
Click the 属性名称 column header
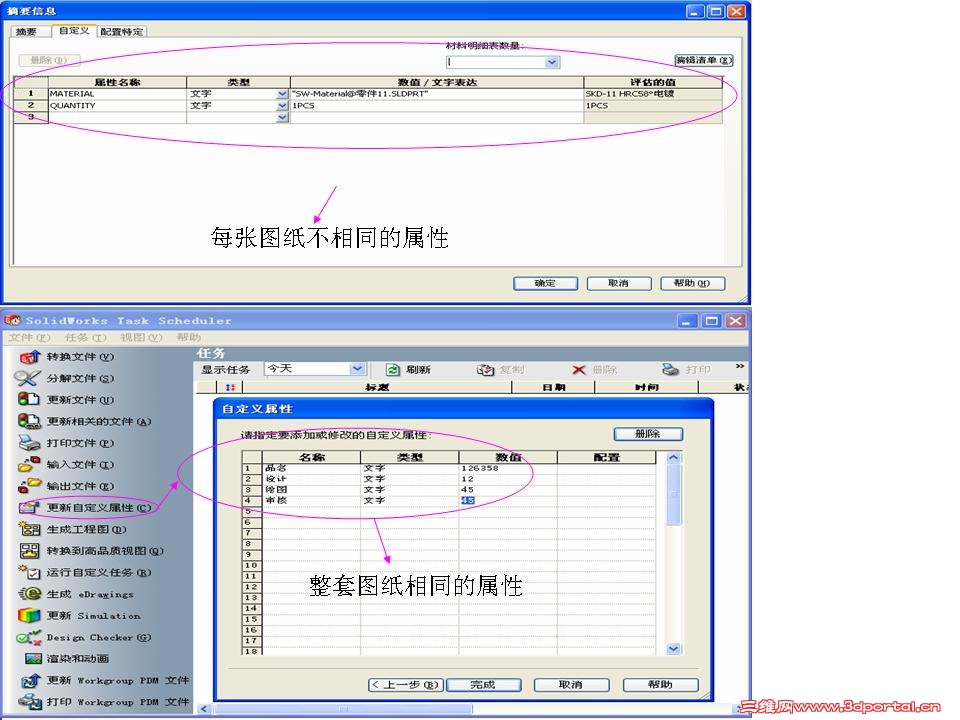[117, 82]
